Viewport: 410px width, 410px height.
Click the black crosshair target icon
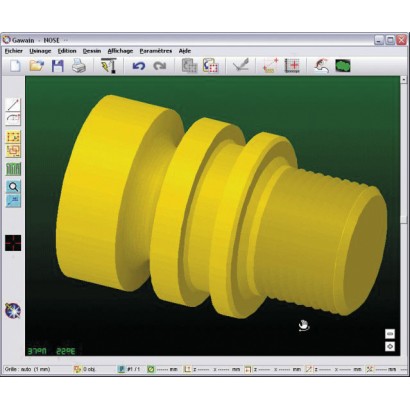tap(13, 243)
